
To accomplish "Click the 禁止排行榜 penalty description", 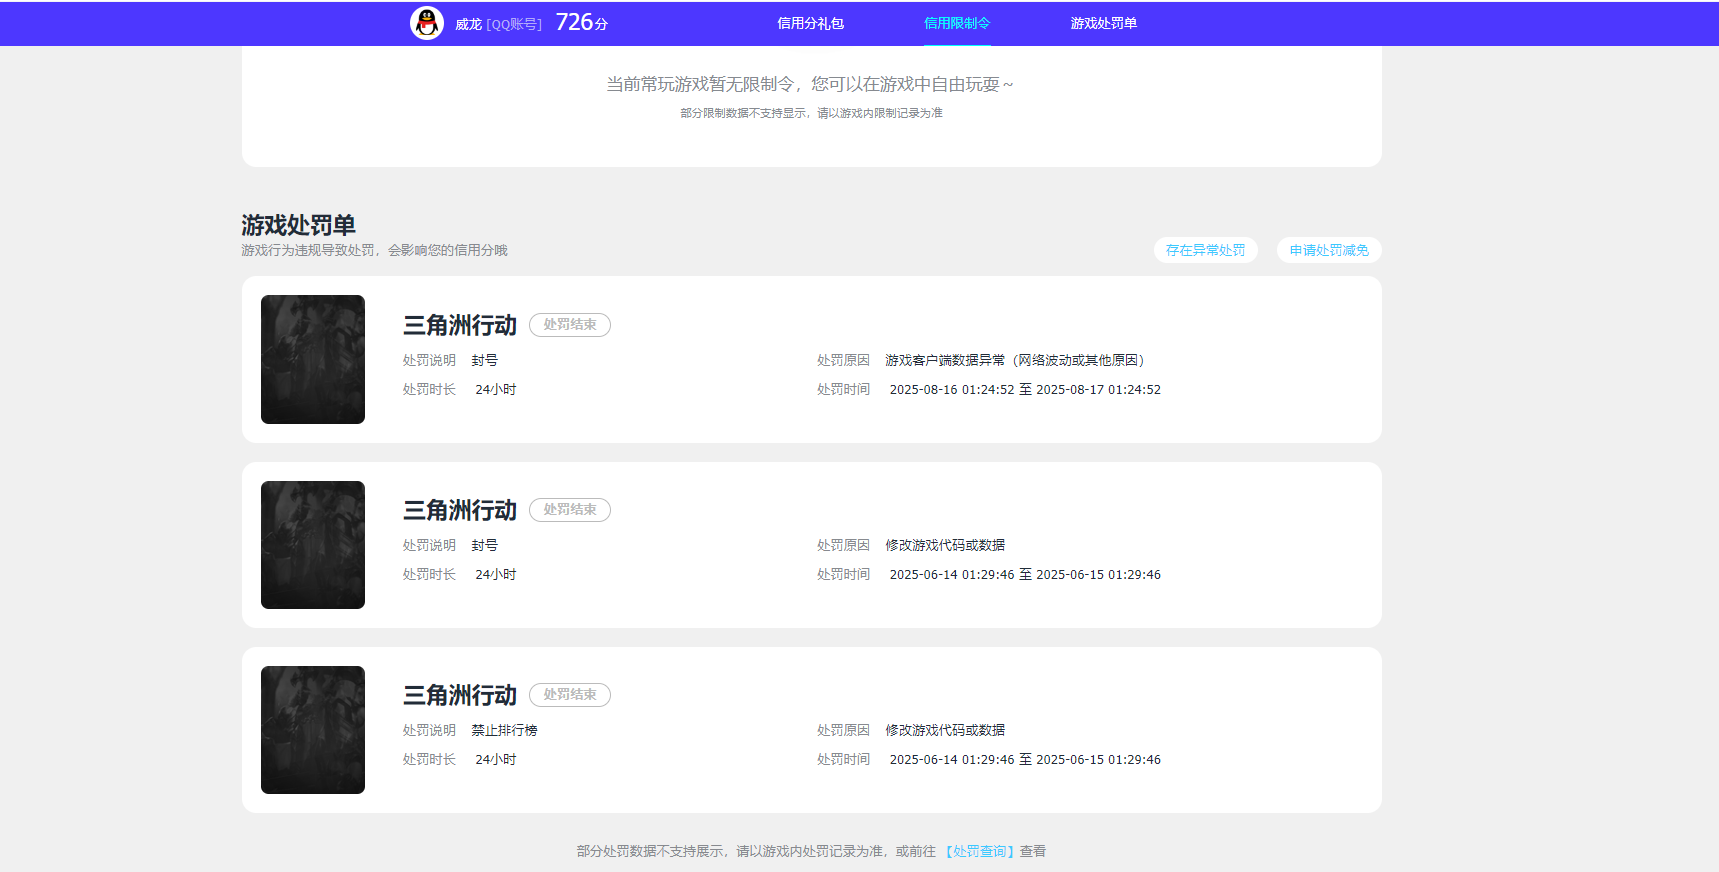I will (505, 730).
